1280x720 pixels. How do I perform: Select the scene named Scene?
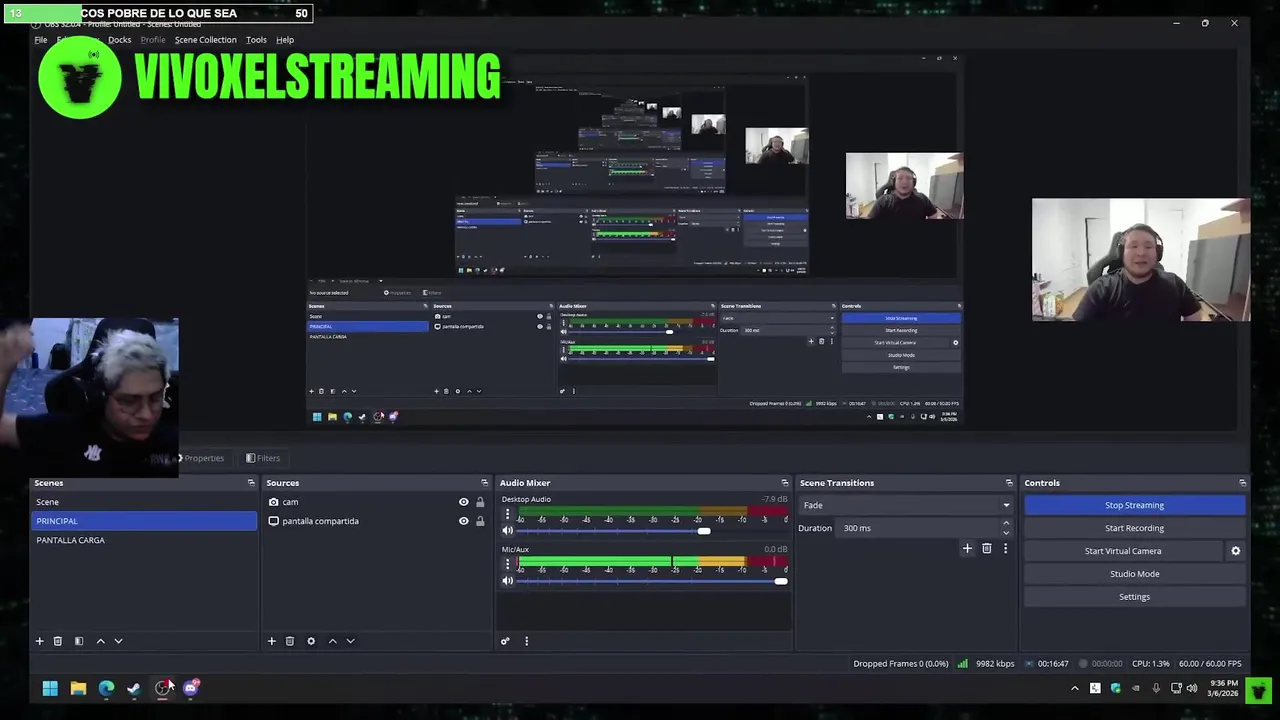[144, 502]
